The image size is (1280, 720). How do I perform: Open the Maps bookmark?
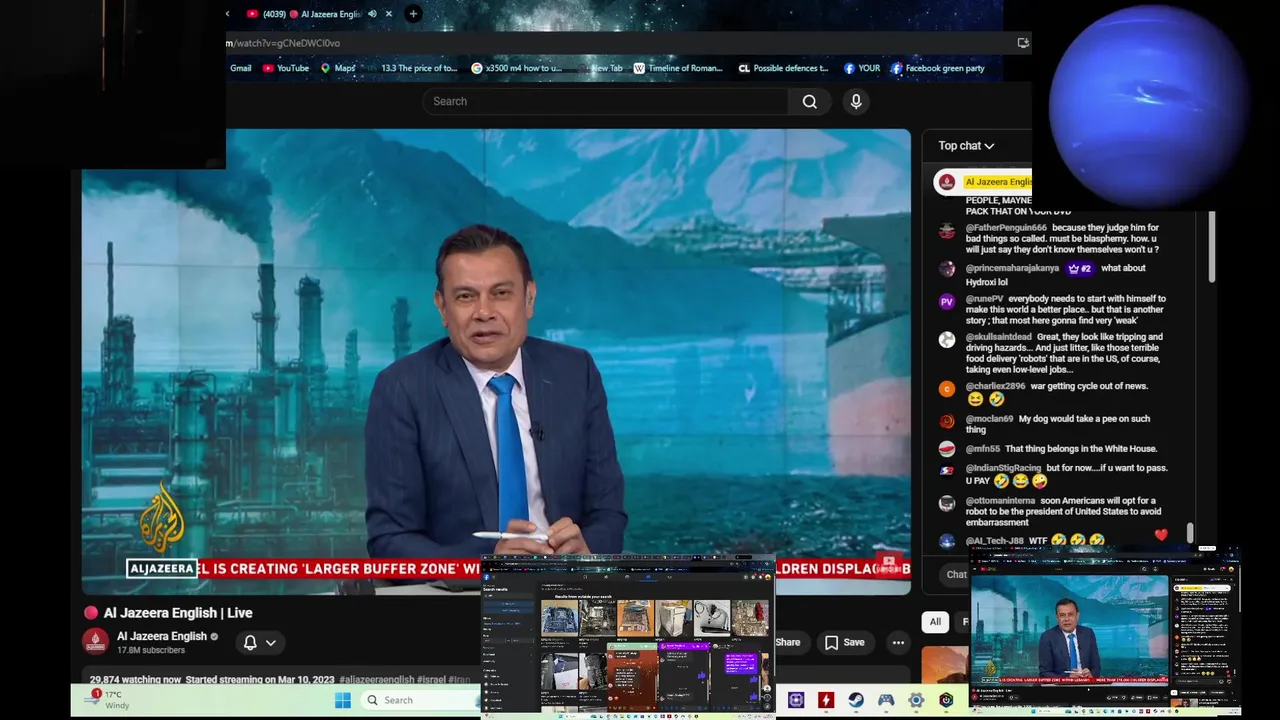[337, 68]
